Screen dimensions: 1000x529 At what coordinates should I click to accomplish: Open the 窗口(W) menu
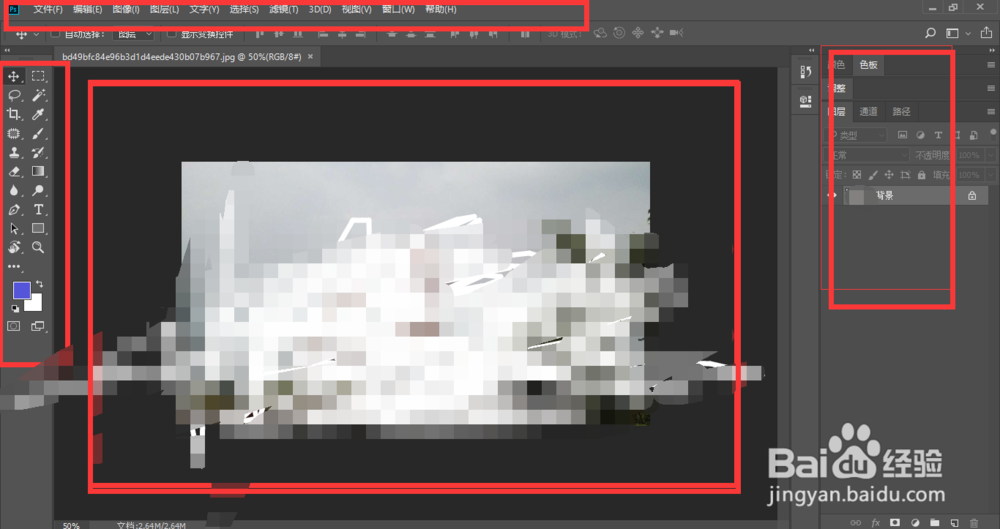coord(398,10)
